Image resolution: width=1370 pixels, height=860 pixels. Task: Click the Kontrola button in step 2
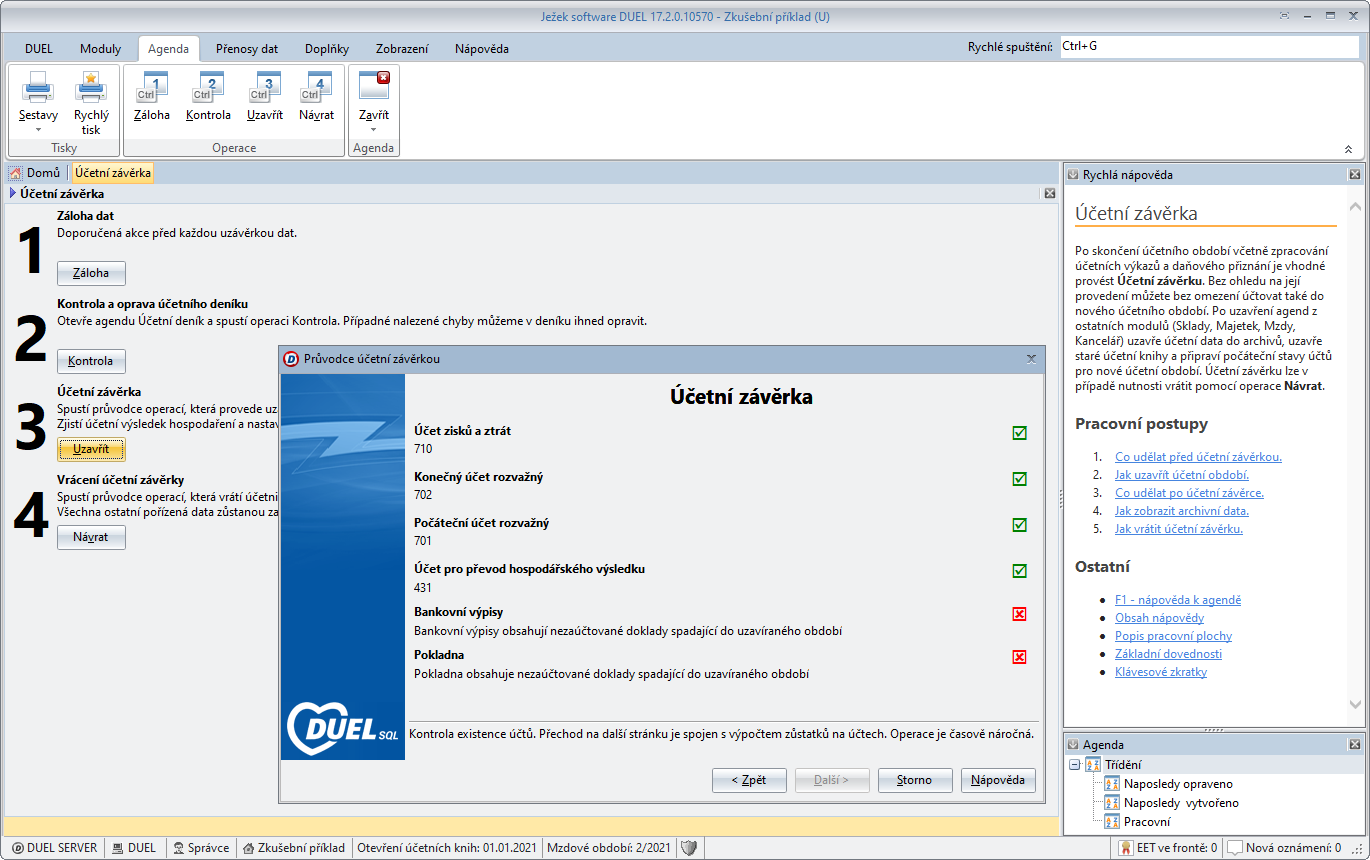coord(91,361)
